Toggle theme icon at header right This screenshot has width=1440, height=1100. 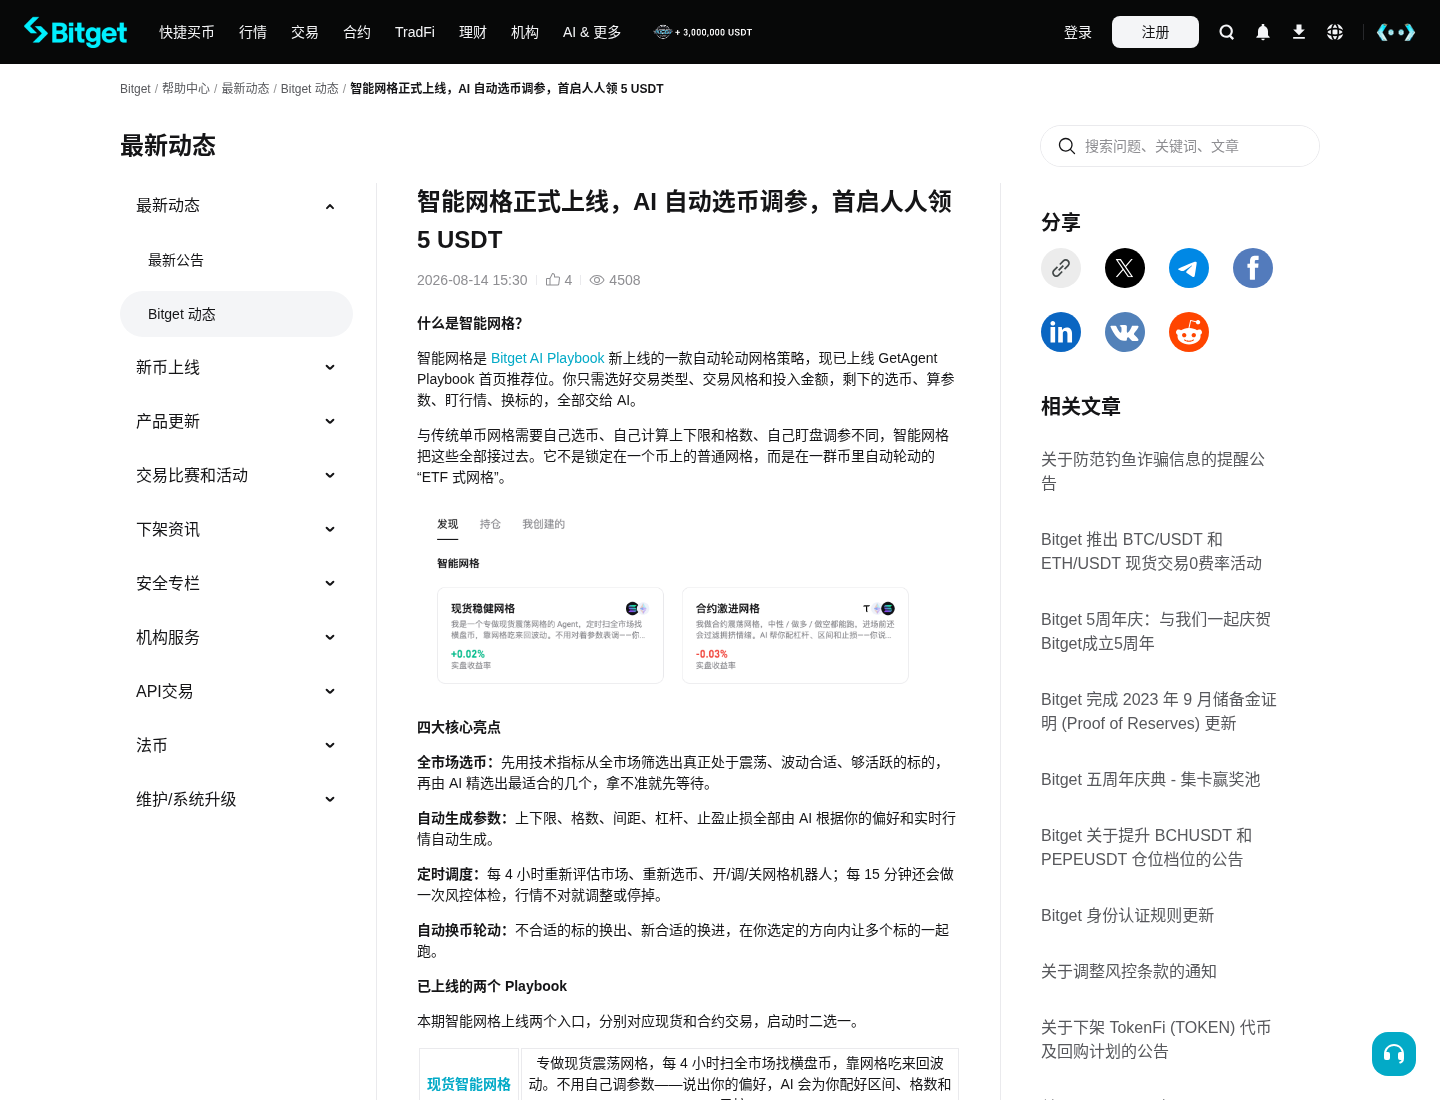1396,32
